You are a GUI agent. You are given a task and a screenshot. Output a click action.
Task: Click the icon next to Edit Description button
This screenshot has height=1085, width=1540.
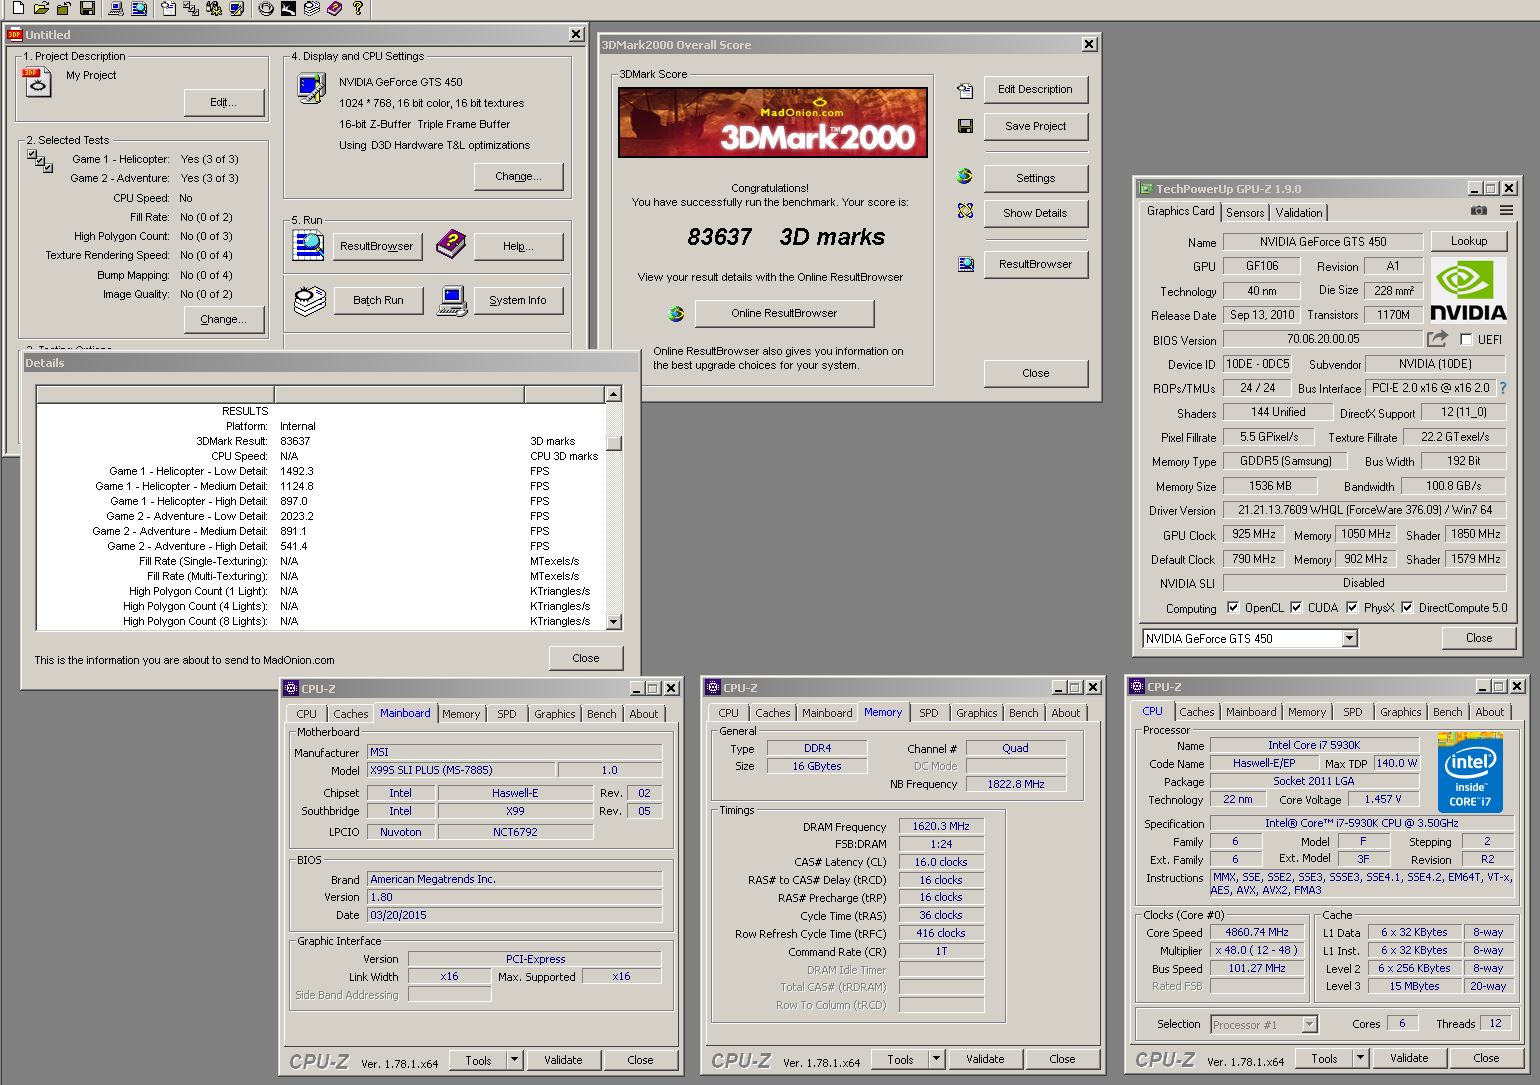965,90
